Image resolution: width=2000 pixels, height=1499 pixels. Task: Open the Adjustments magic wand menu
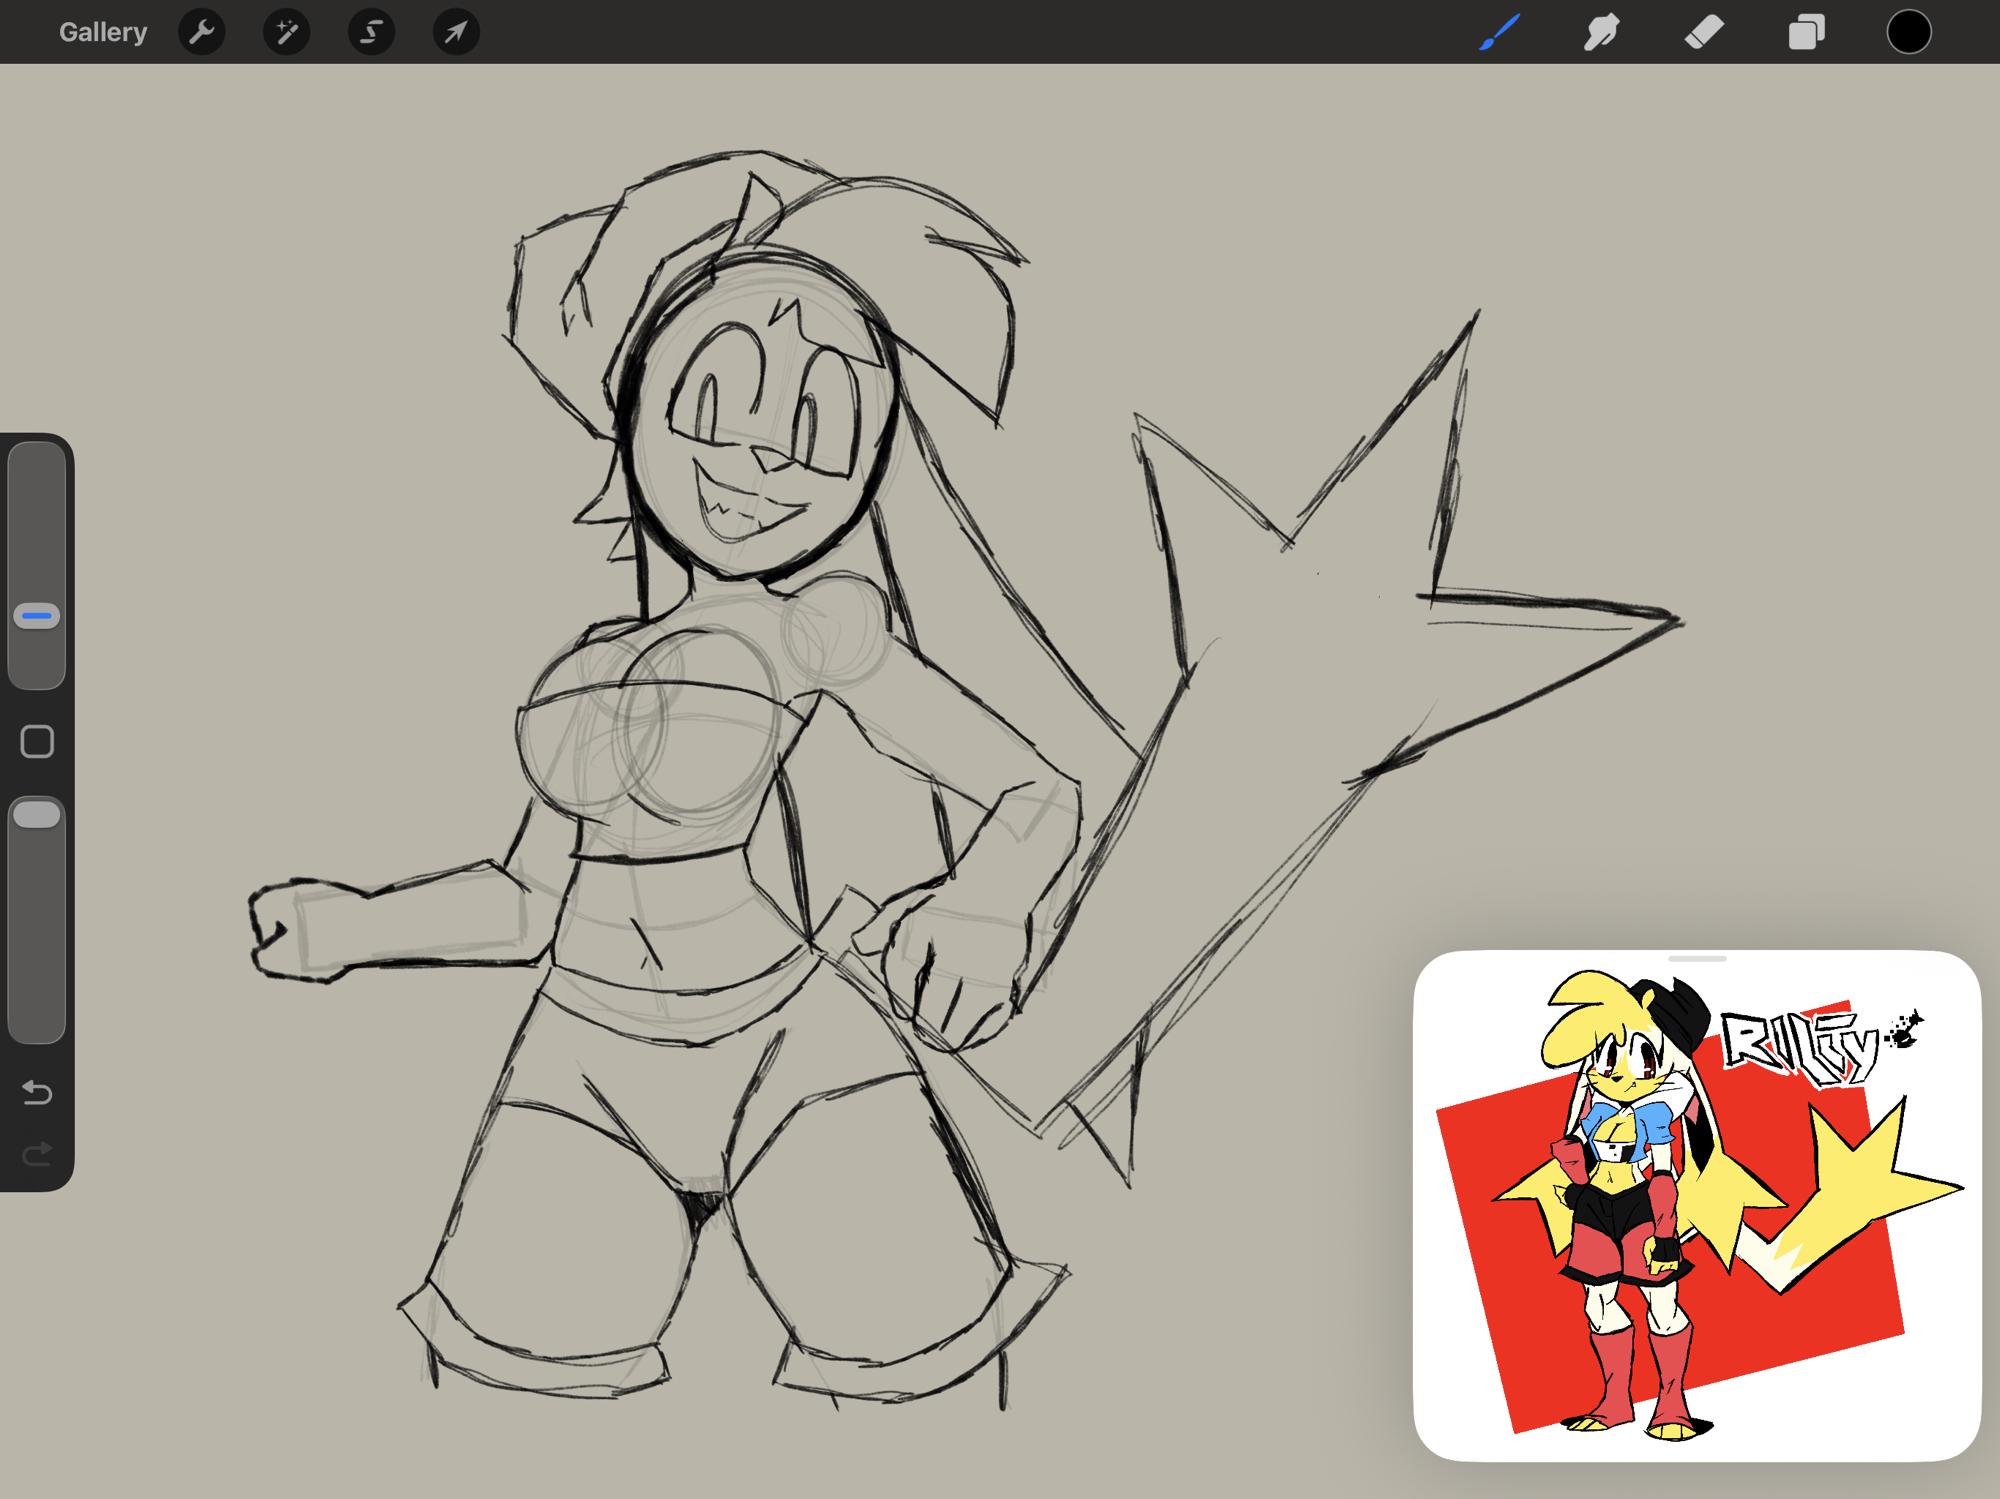[287, 32]
